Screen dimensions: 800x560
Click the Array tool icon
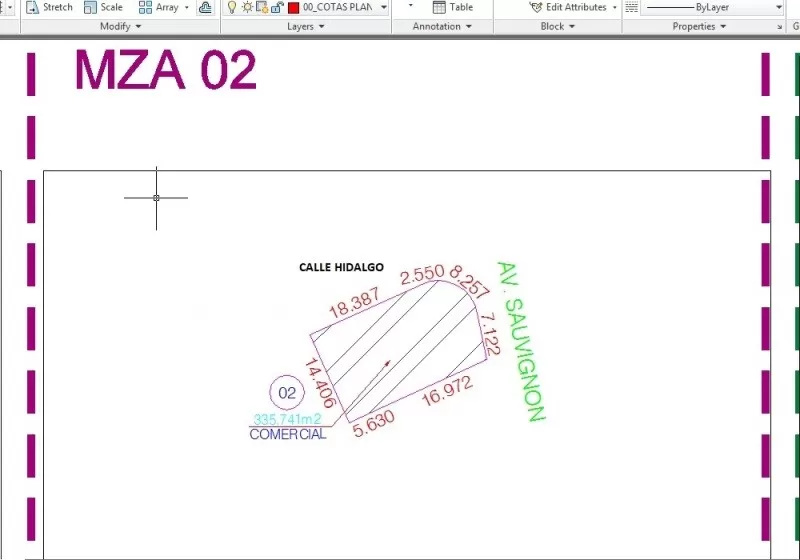[145, 7]
